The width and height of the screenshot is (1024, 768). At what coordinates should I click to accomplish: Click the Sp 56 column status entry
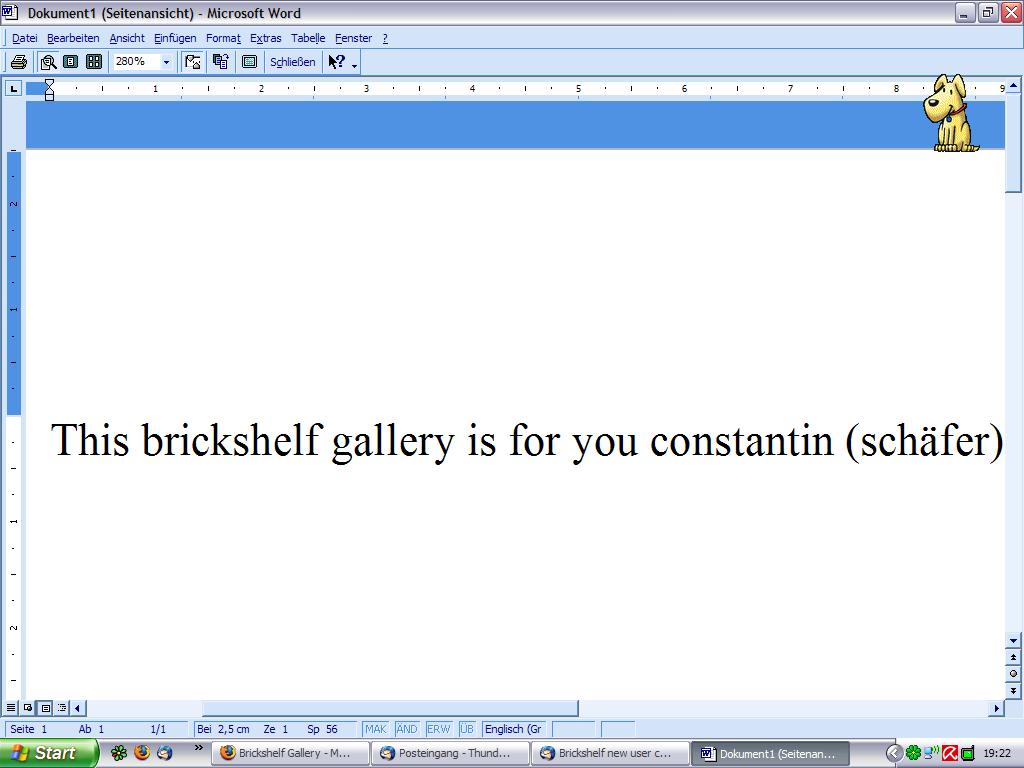[323, 729]
